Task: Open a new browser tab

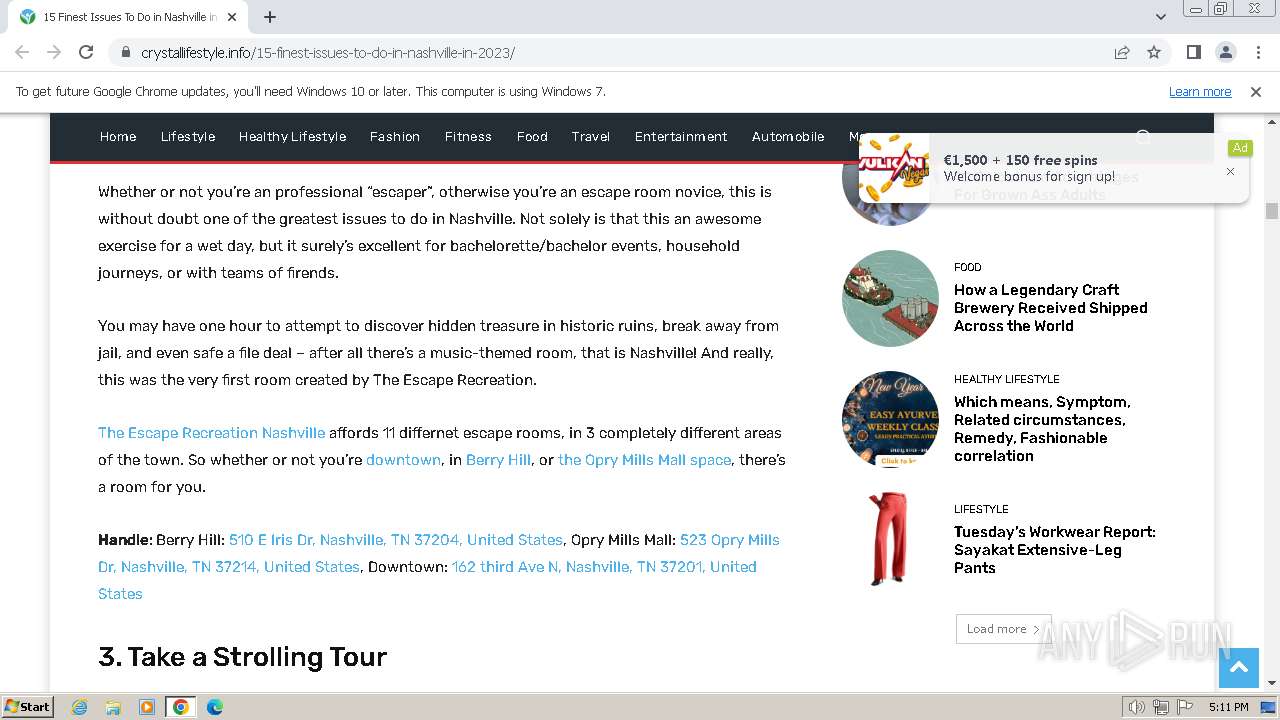Action: click(x=270, y=17)
